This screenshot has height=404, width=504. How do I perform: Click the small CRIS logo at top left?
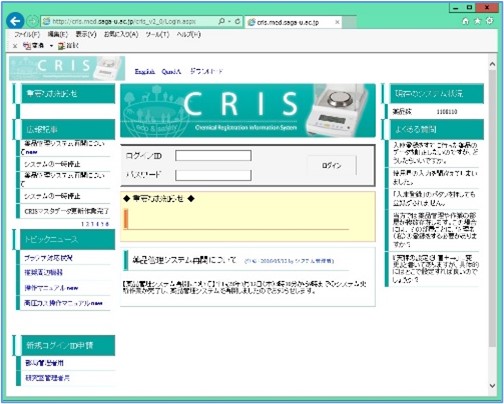click(67, 68)
